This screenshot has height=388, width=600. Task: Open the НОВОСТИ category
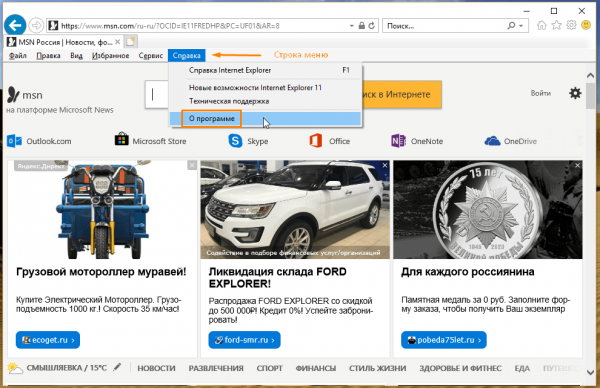[156, 368]
